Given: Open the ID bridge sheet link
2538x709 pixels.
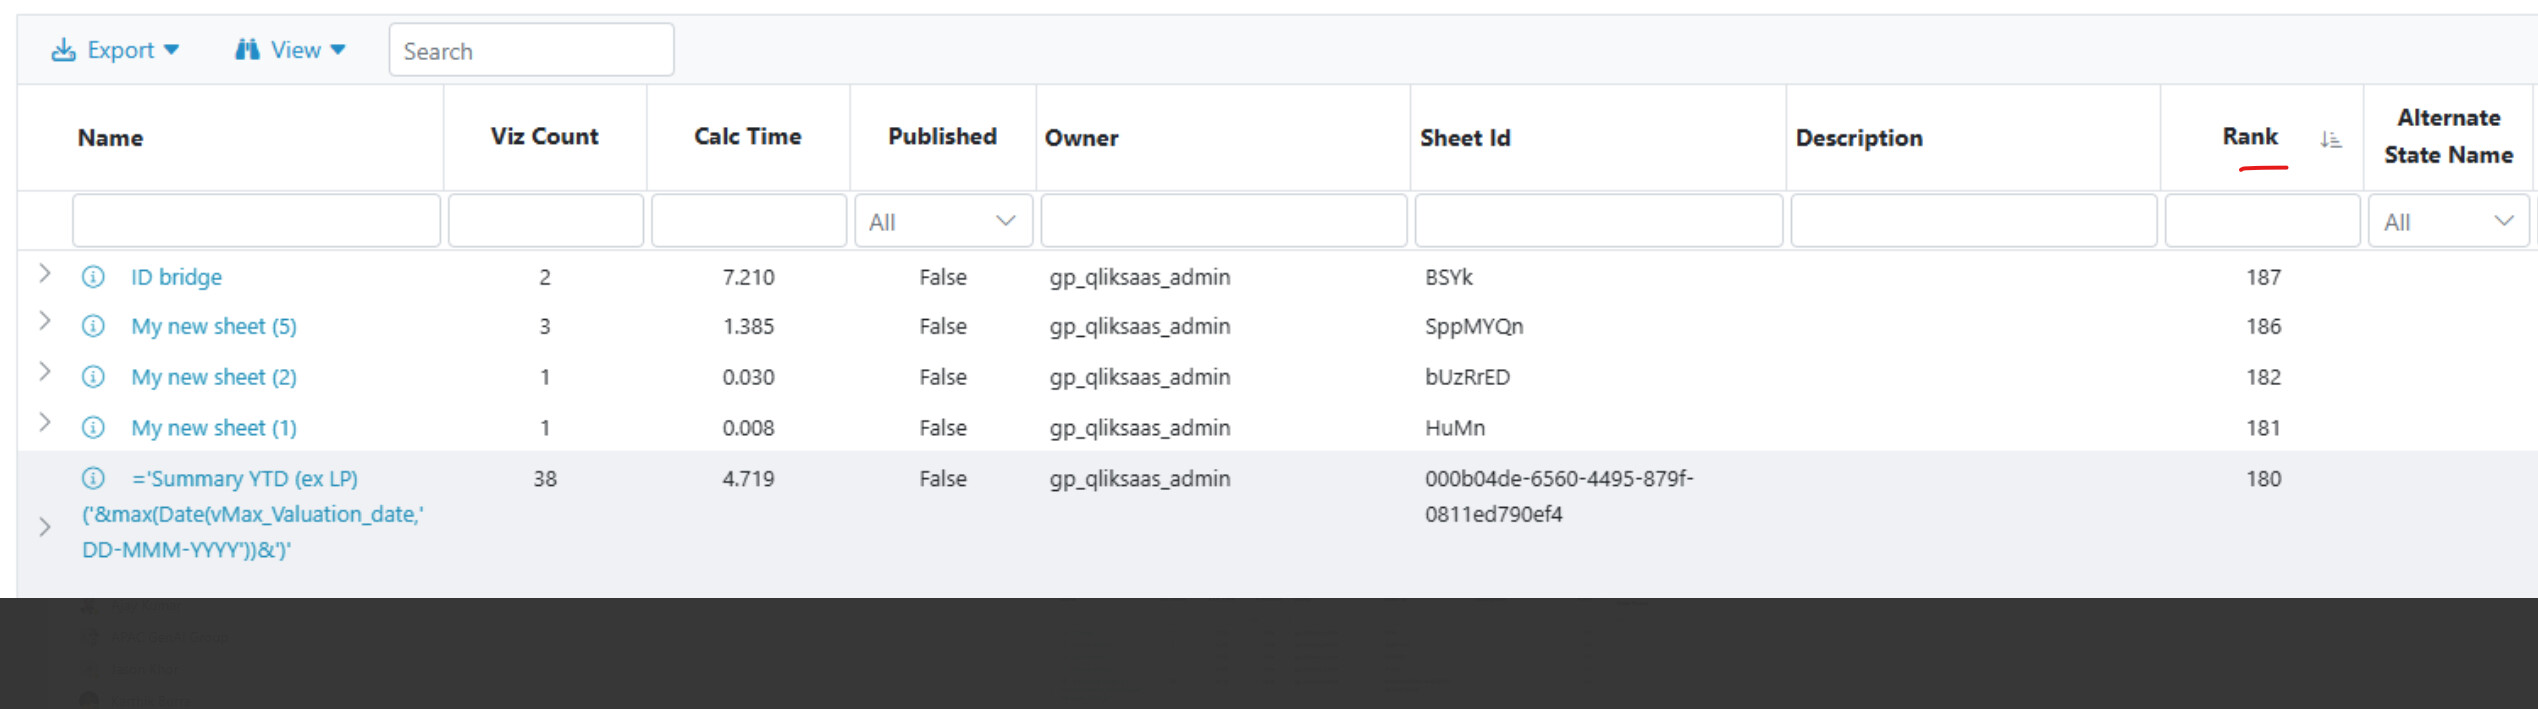Looking at the screenshot, I should point(176,277).
